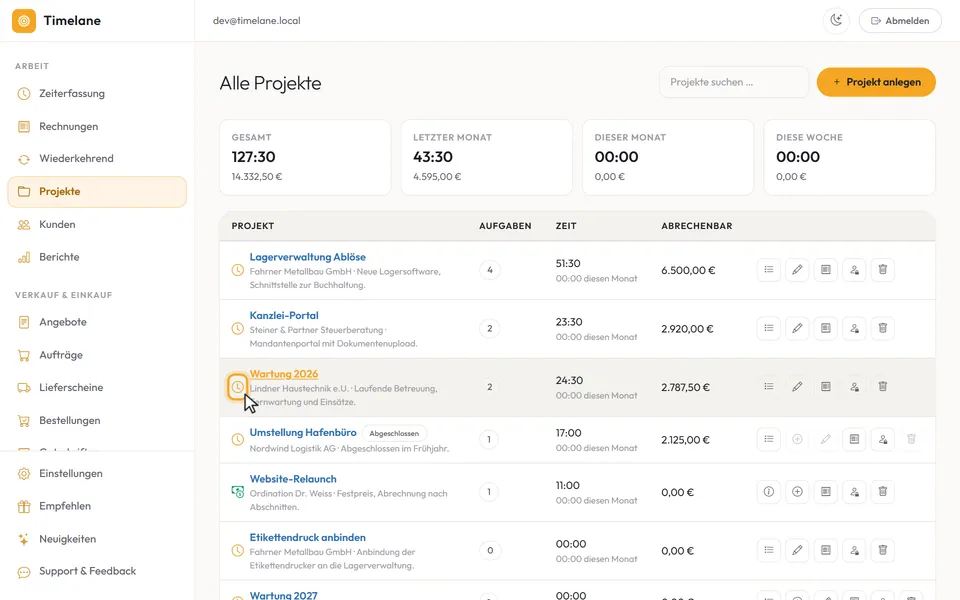Click the person-lock icon for Etikettendruck anbinden
The image size is (960, 600).
[x=854, y=550]
